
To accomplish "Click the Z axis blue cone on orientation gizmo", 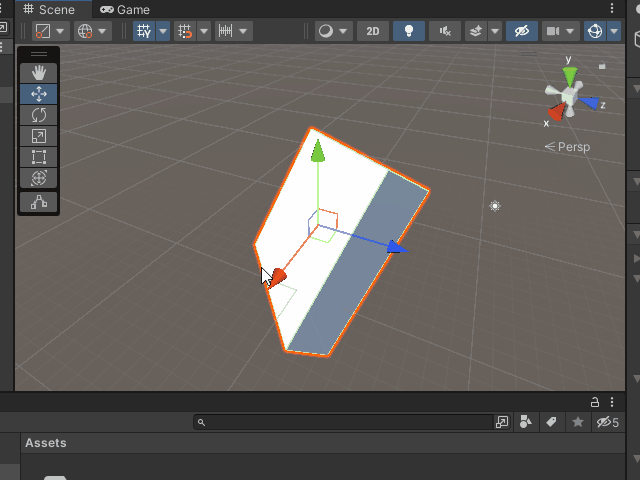I will 590,103.
